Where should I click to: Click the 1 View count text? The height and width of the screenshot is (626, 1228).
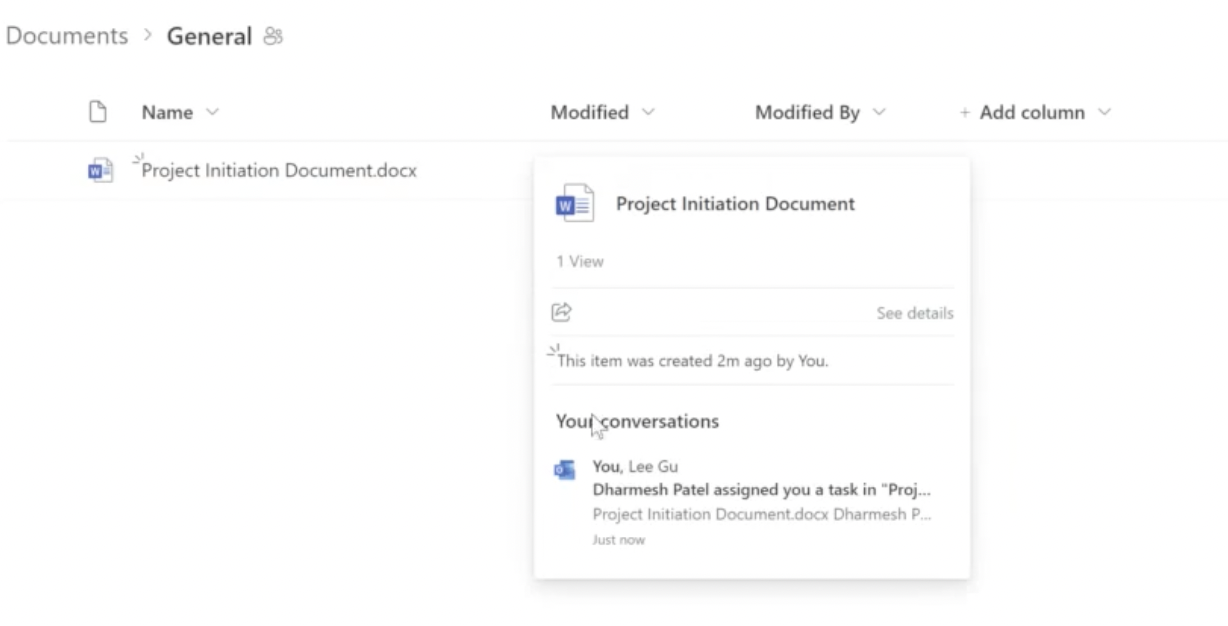tap(580, 262)
